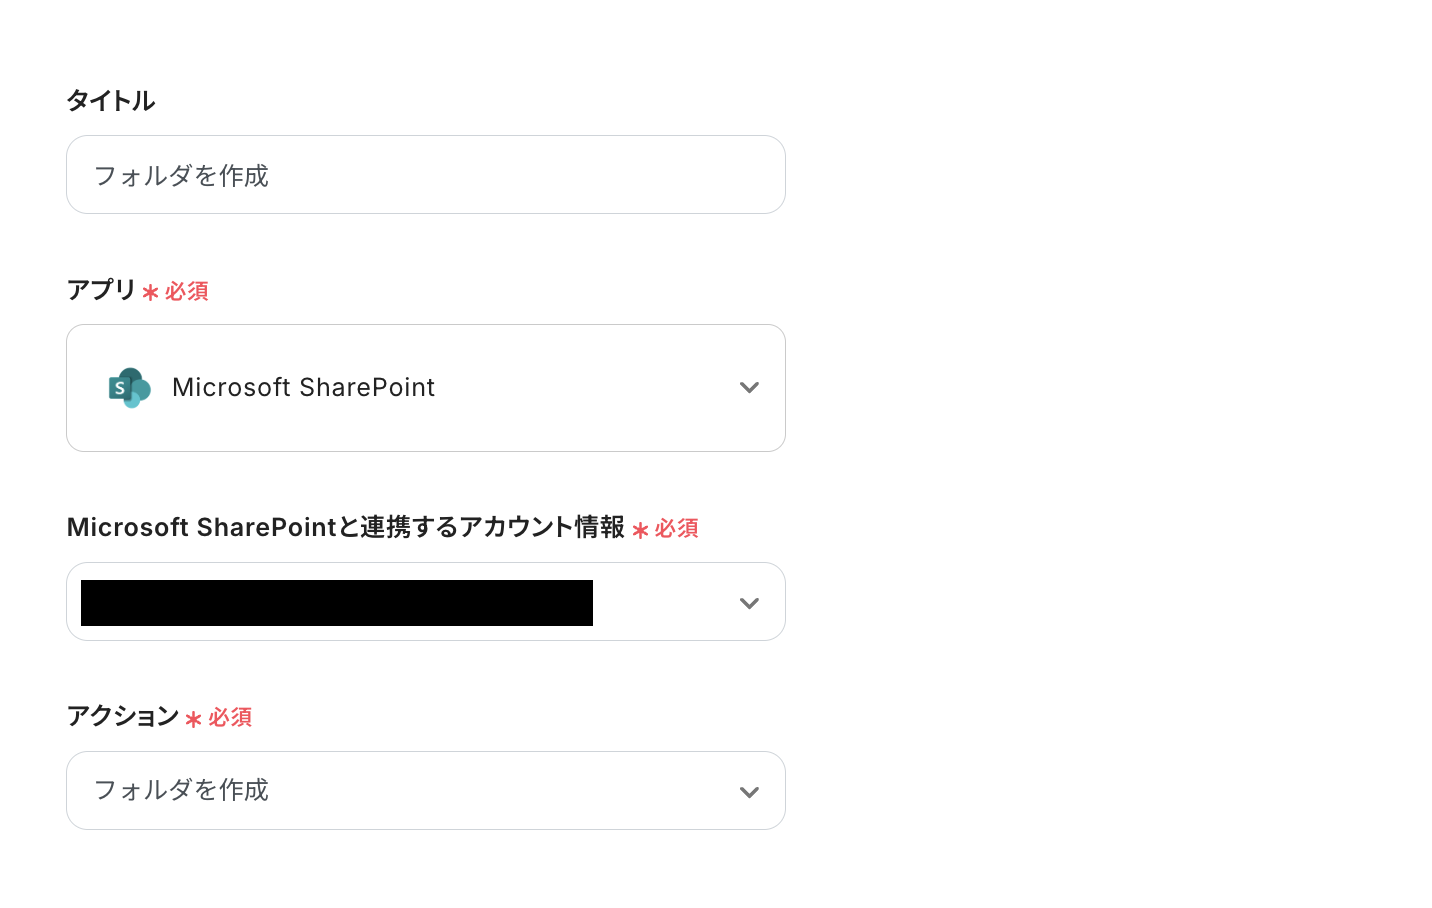Viewport: 1432px width, 908px height.
Task: Expand the アプリ dropdown chevron
Action: tap(749, 388)
